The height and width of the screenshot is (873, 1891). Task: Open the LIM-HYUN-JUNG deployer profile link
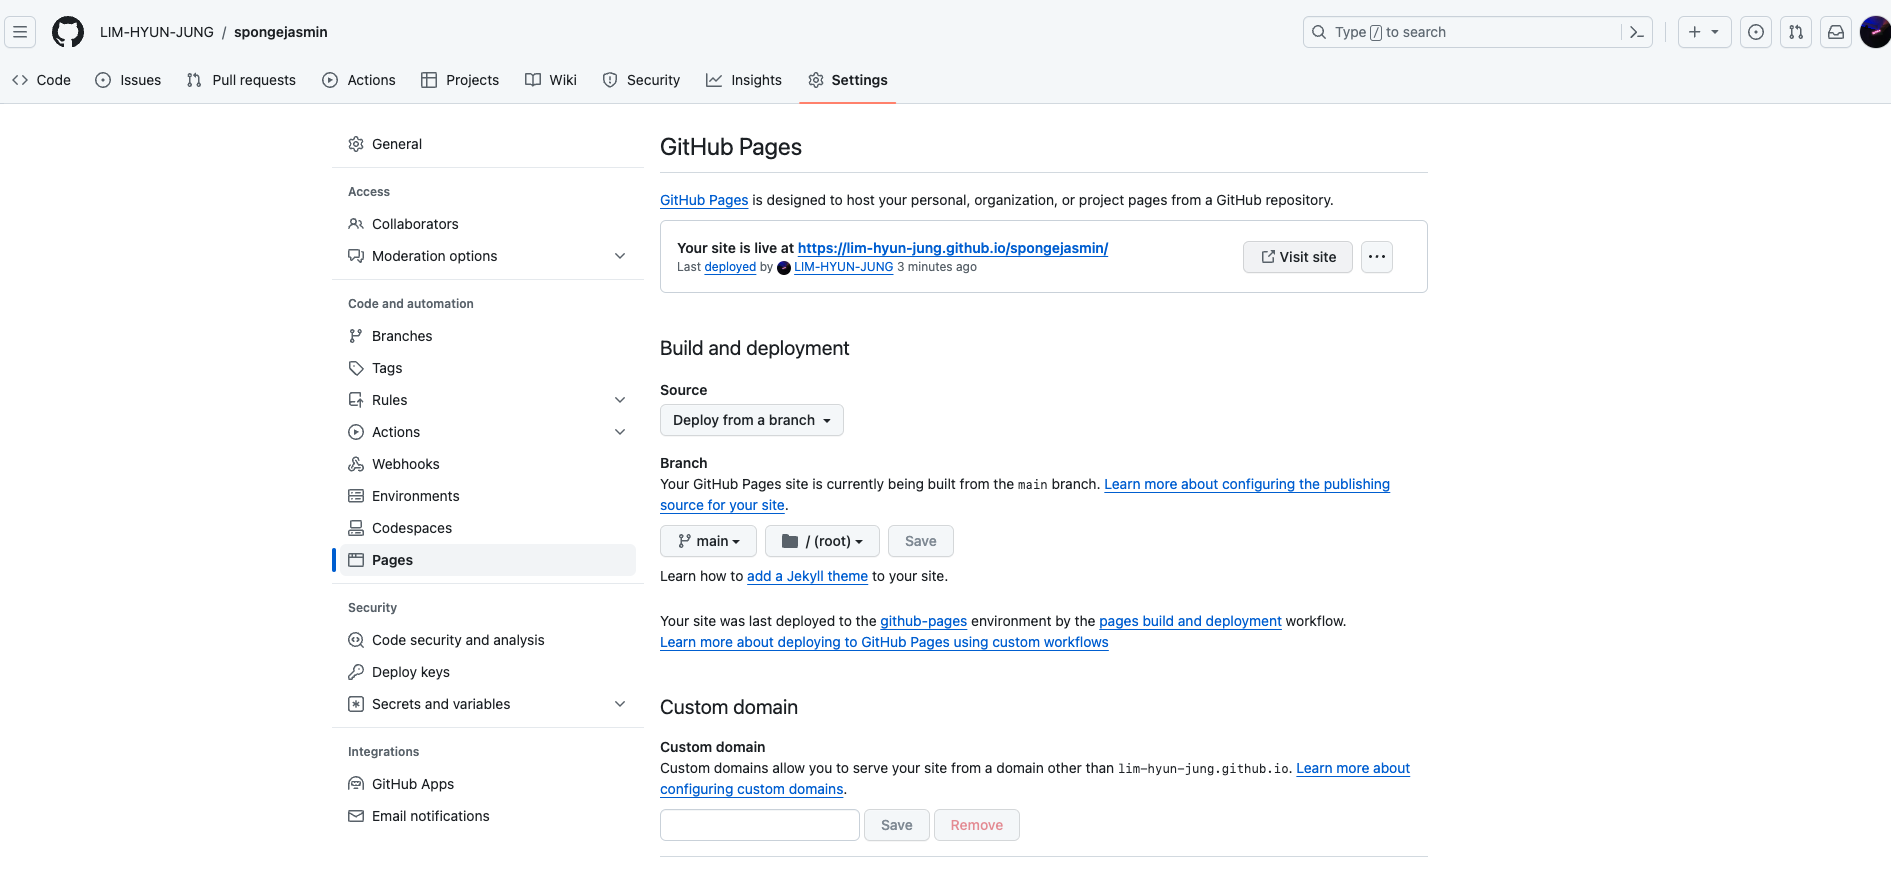(844, 267)
